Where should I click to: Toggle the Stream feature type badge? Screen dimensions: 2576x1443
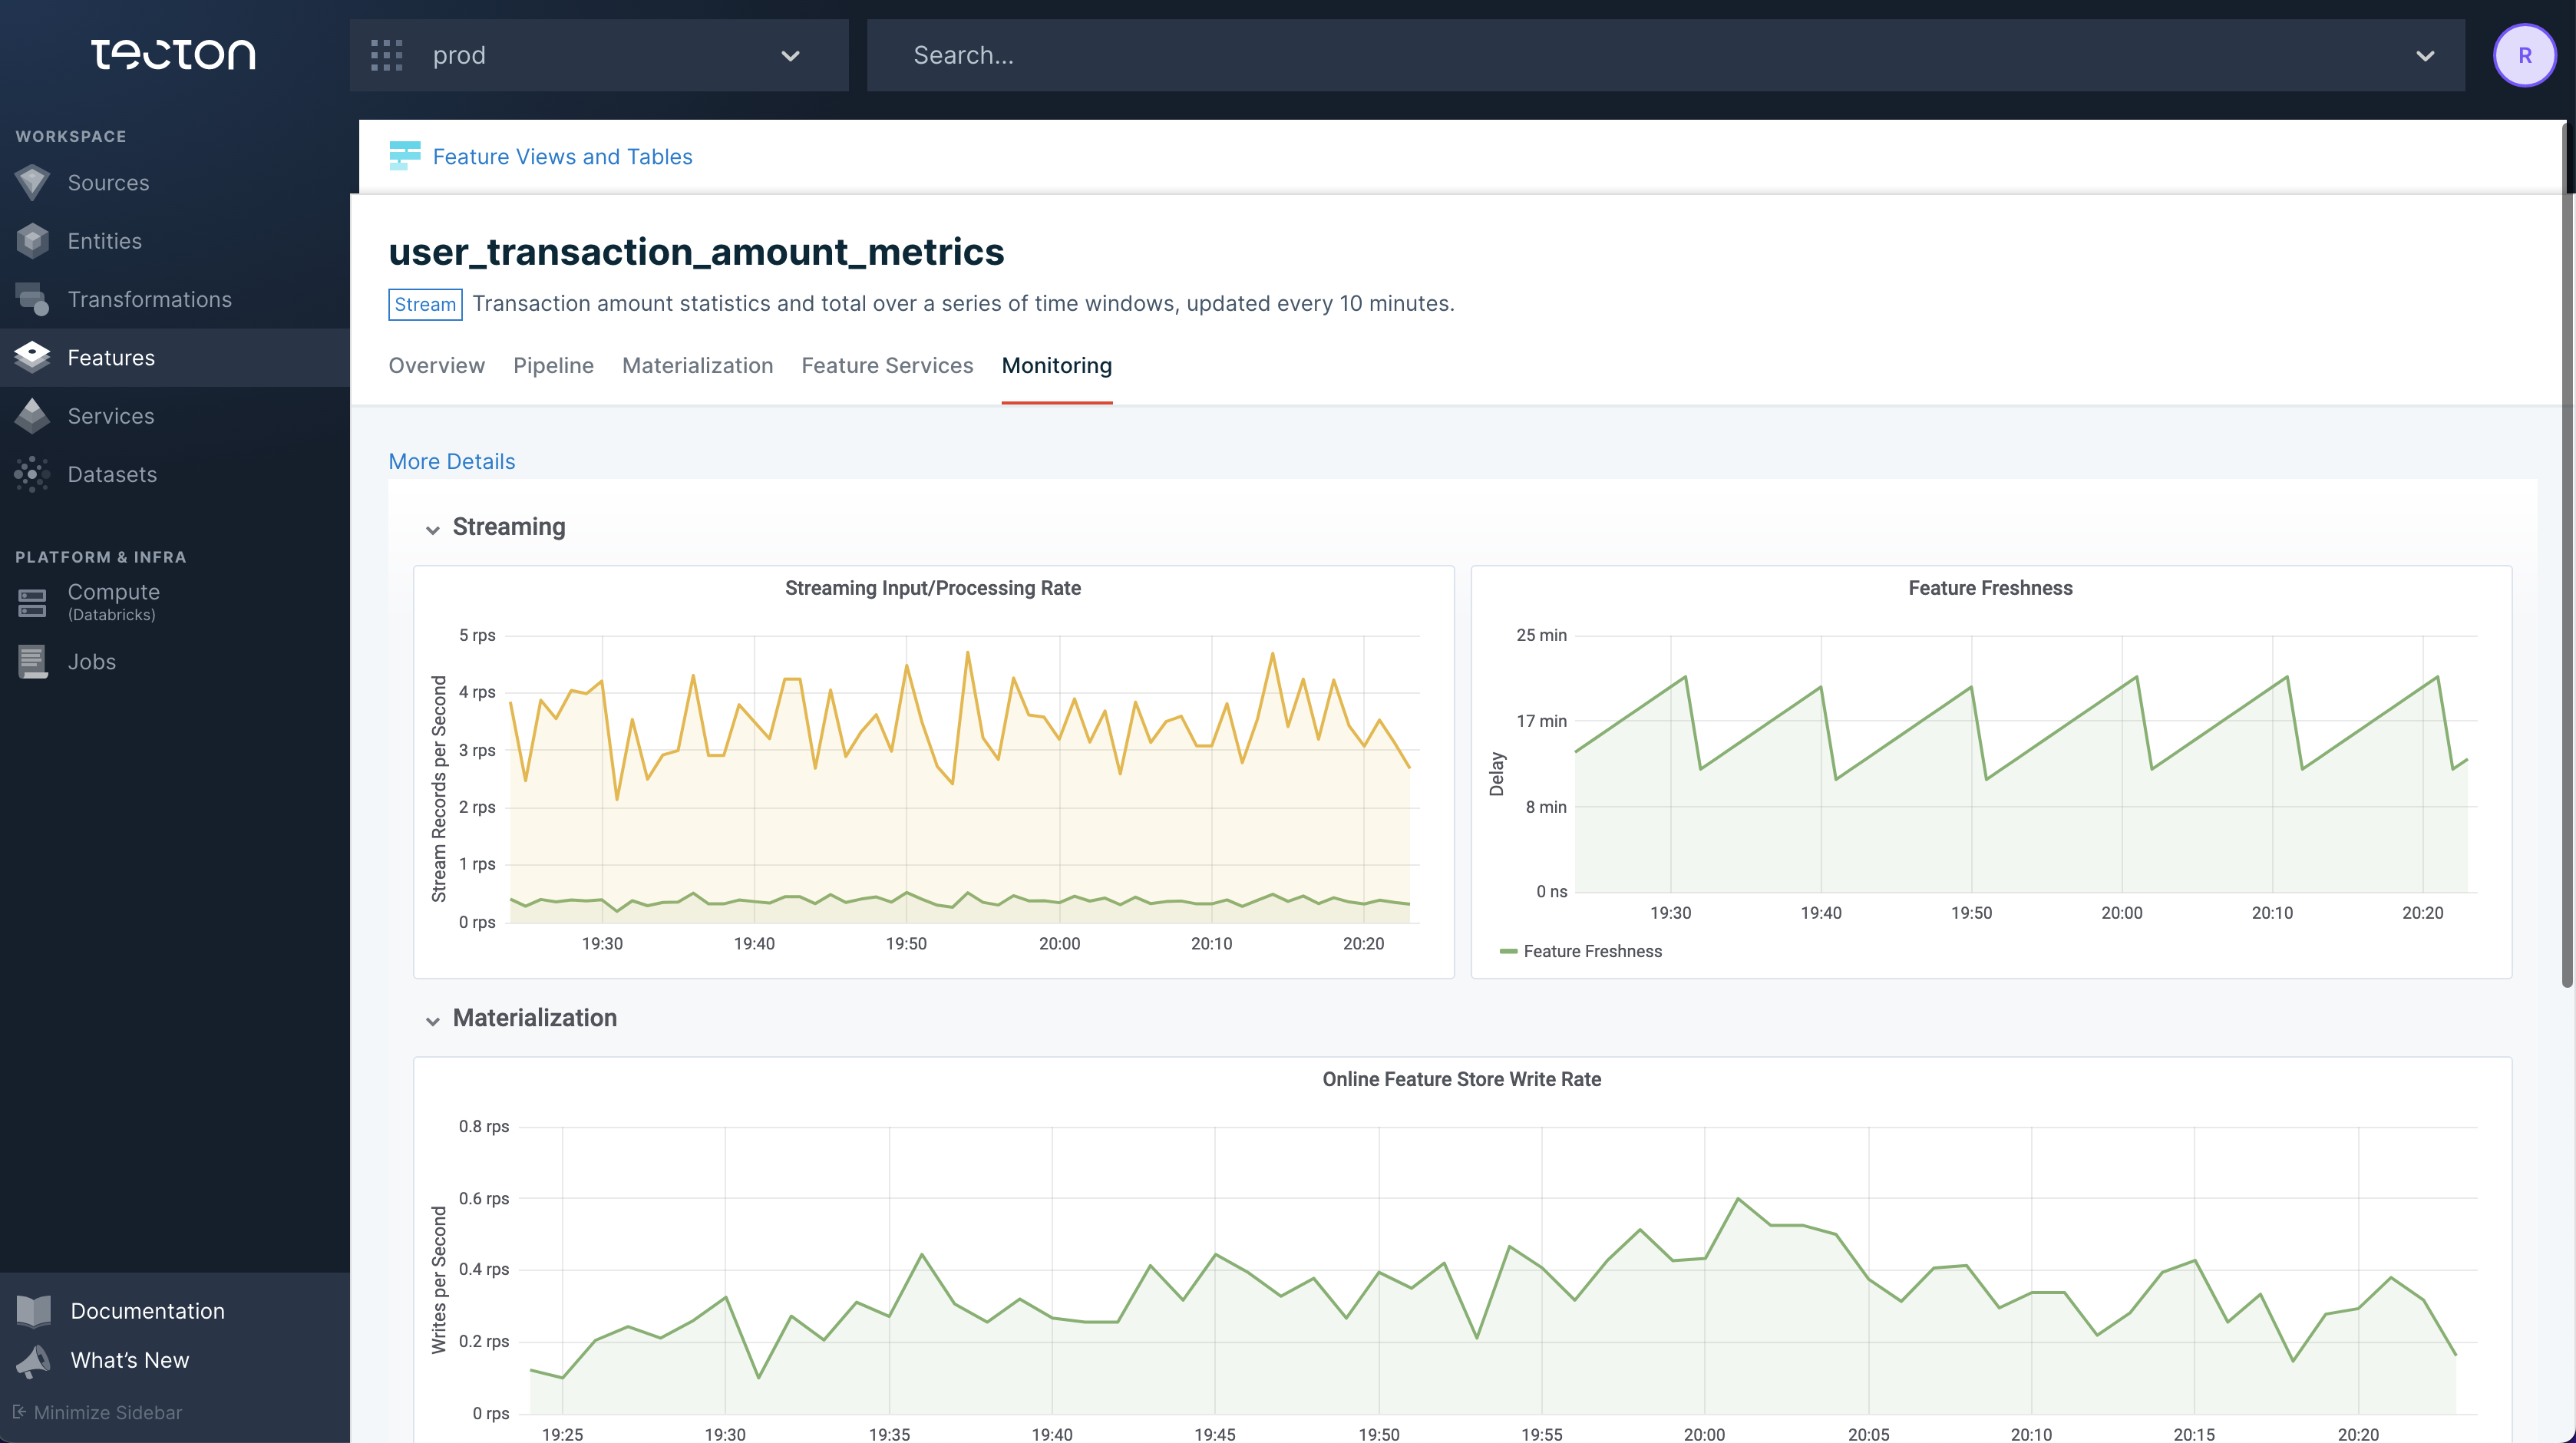[424, 302]
